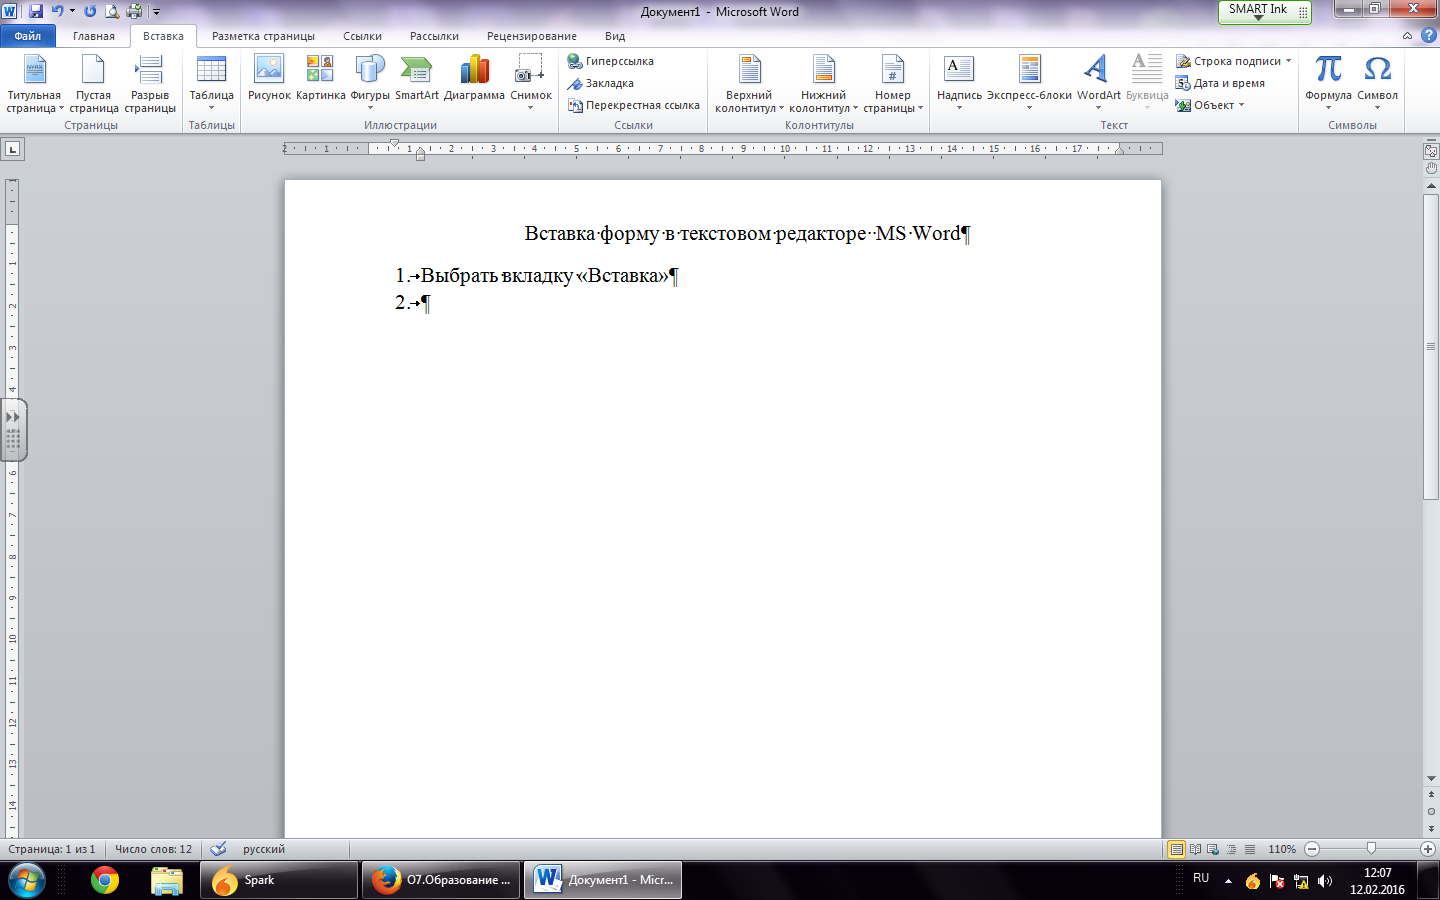The height and width of the screenshot is (900, 1440).
Task: Insert a page break (Разрыв страницы)
Action: (x=150, y=84)
